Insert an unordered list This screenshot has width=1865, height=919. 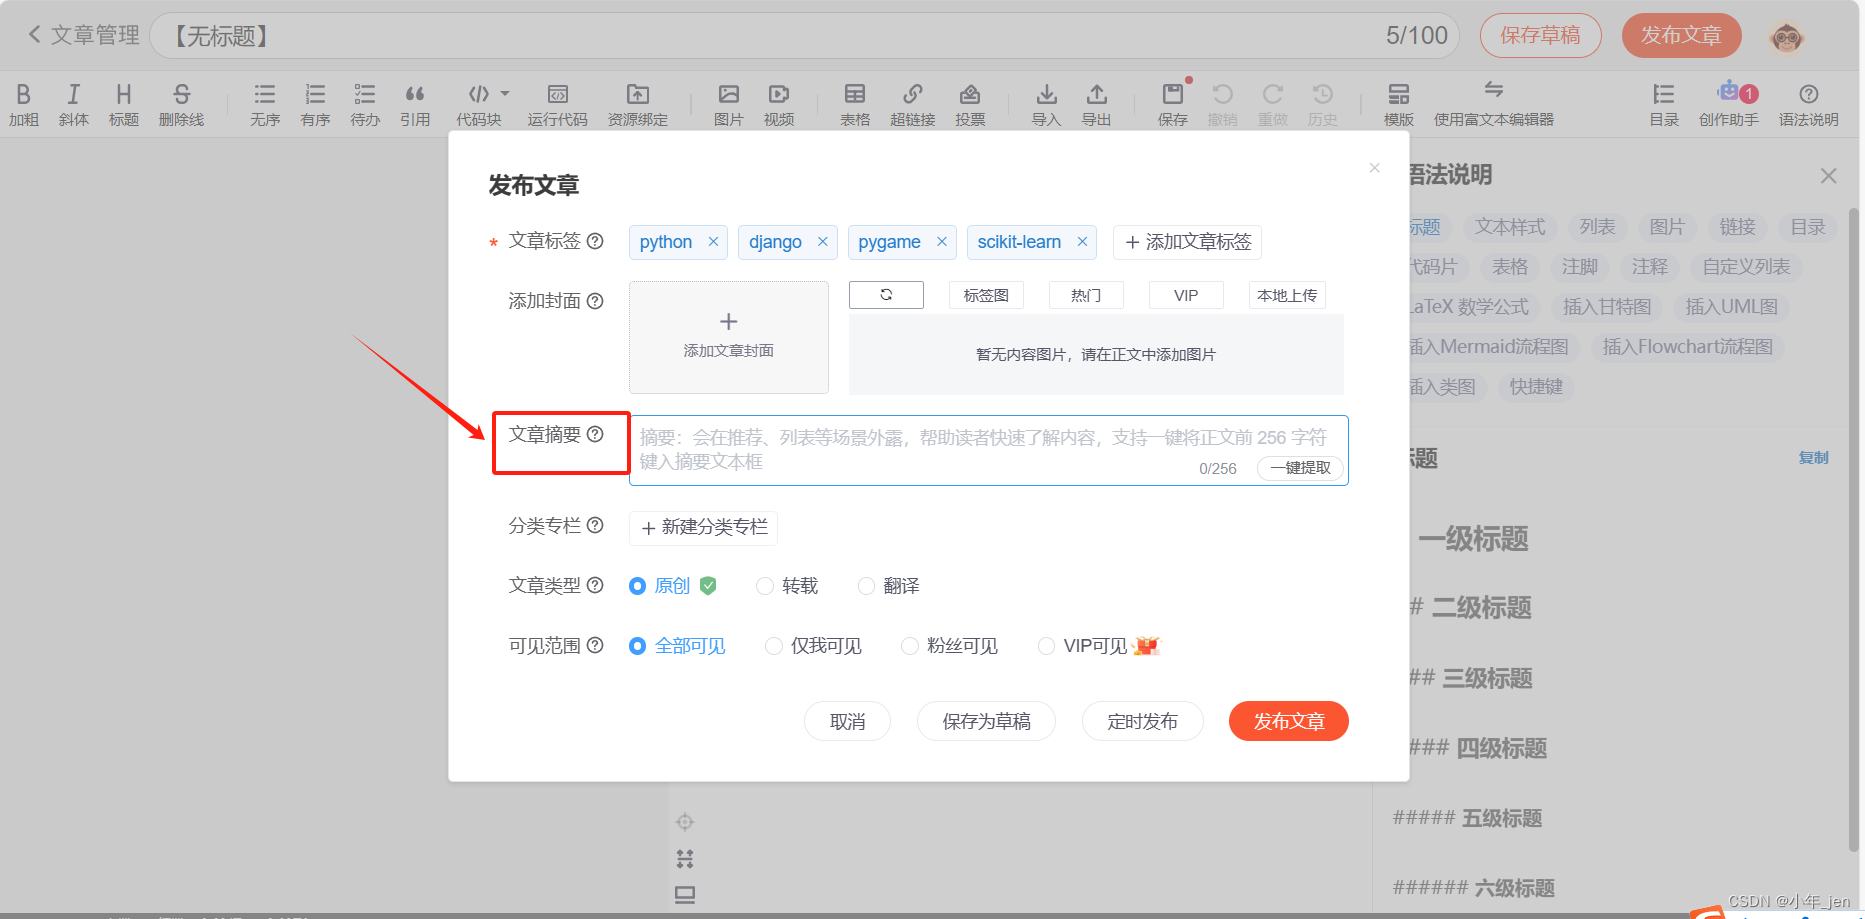[265, 104]
